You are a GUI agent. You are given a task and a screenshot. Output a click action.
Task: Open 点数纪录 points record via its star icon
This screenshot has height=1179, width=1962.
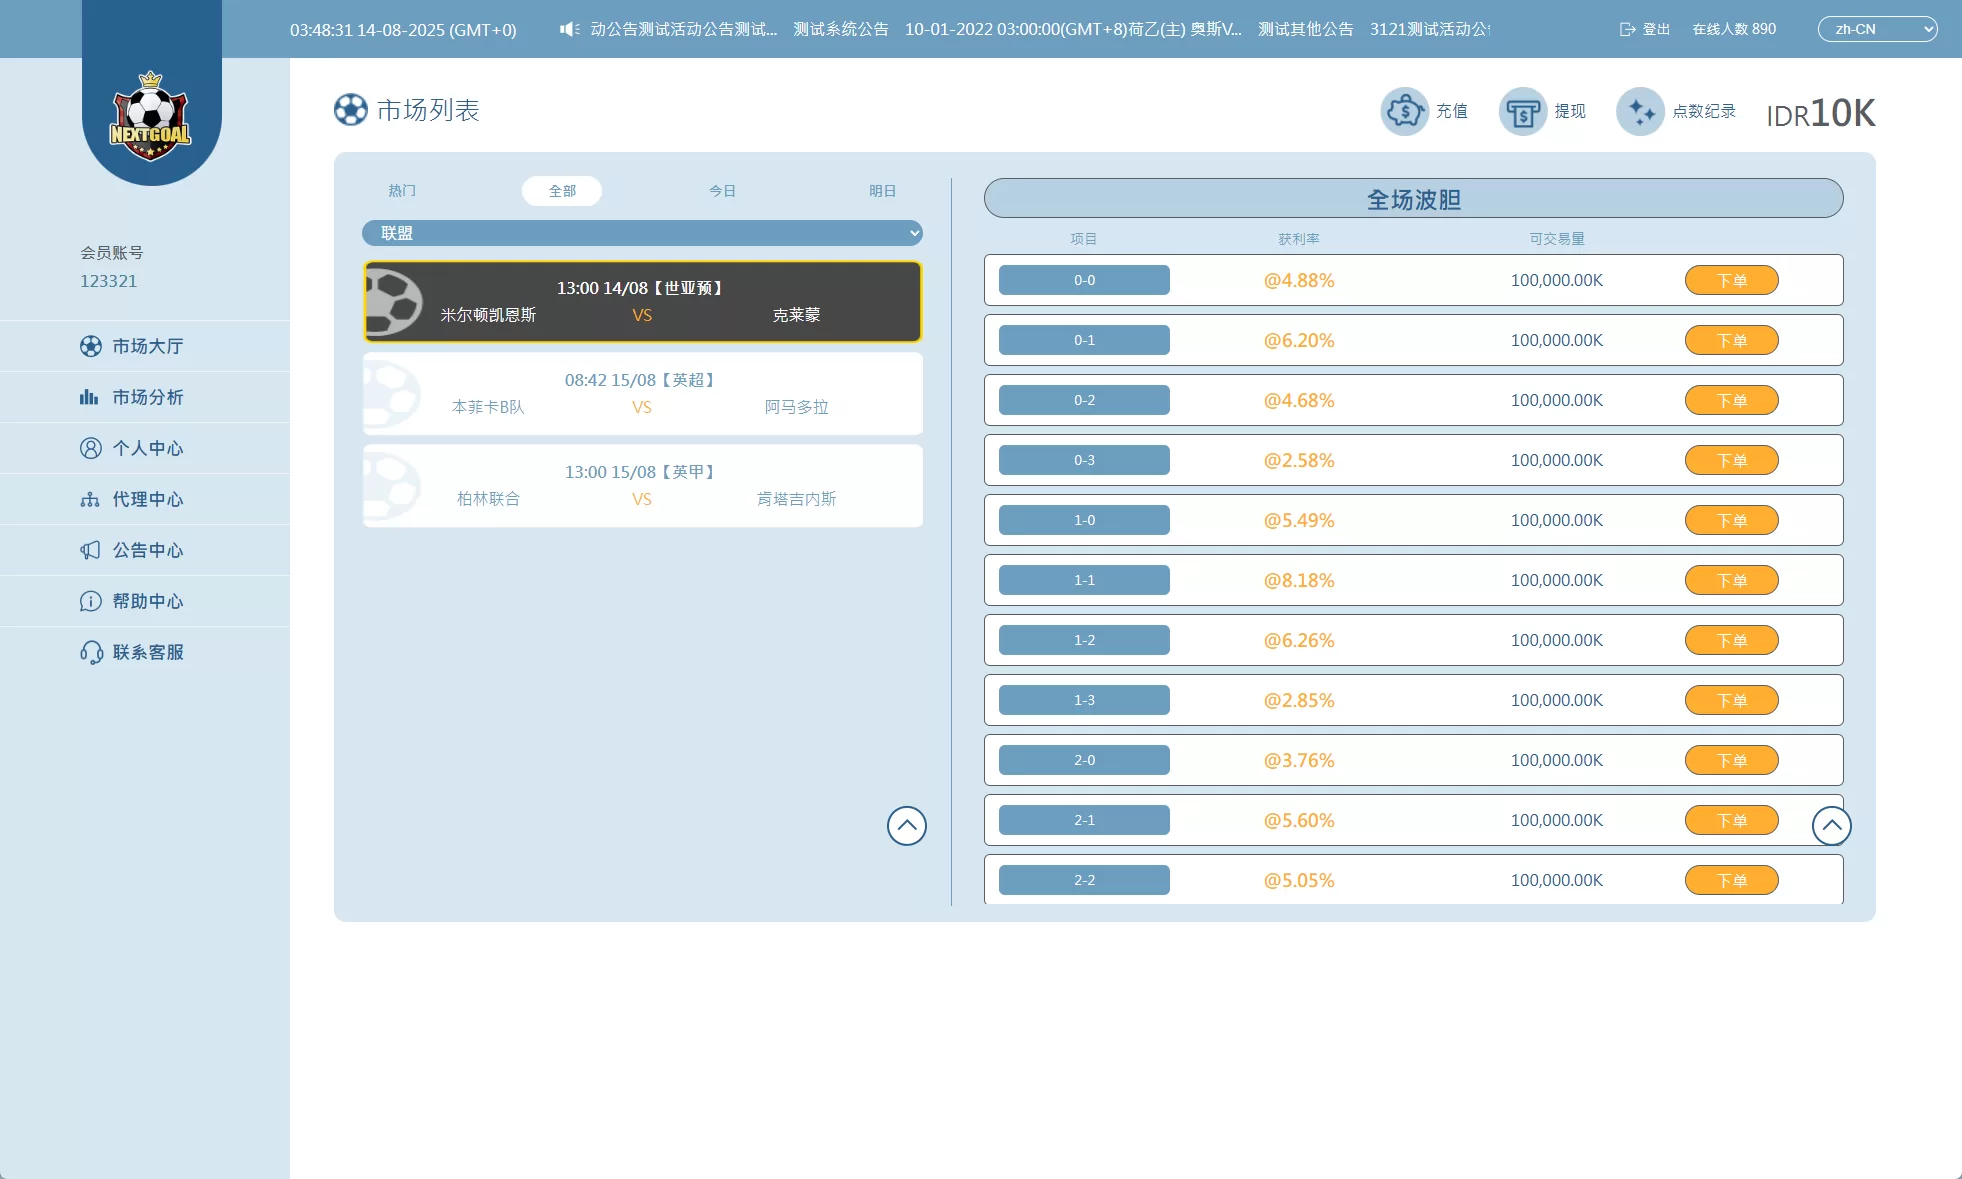click(x=1640, y=111)
